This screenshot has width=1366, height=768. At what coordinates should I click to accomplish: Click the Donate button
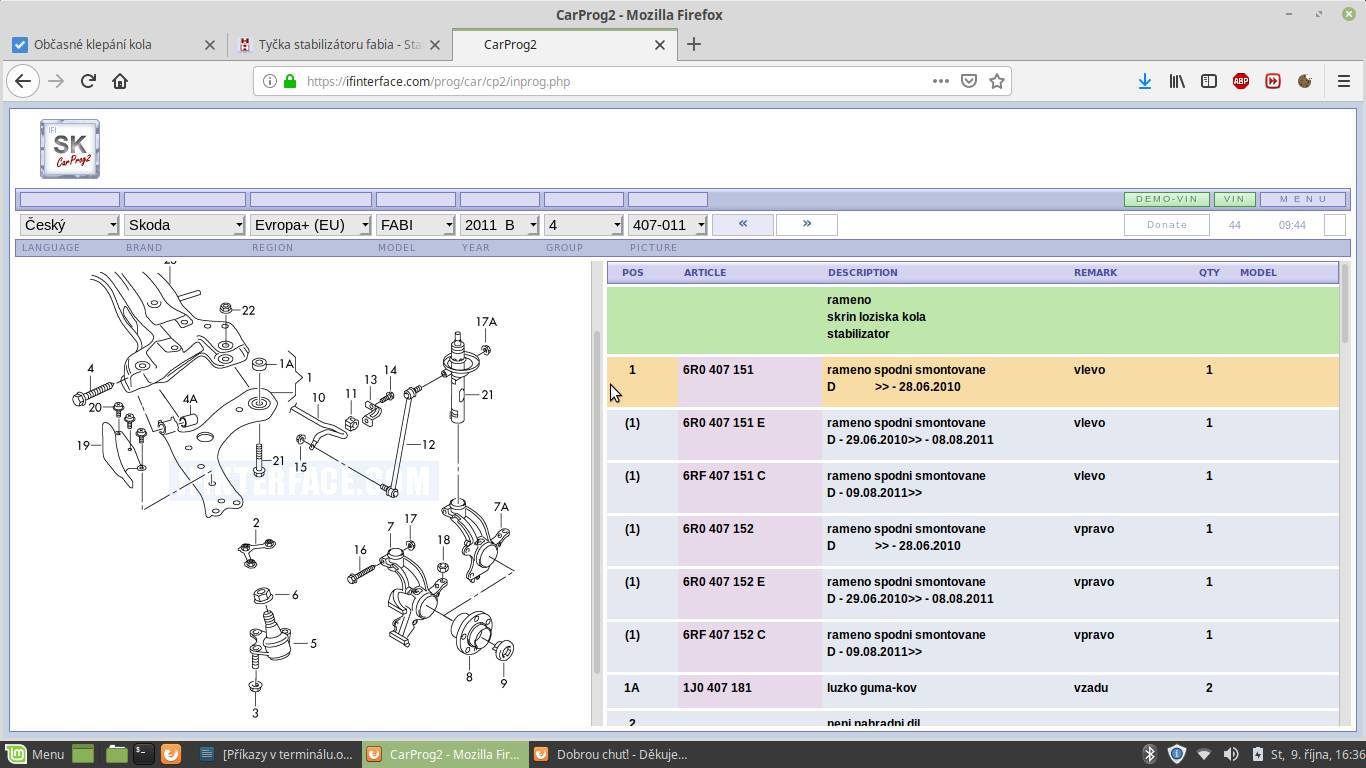click(x=1167, y=225)
